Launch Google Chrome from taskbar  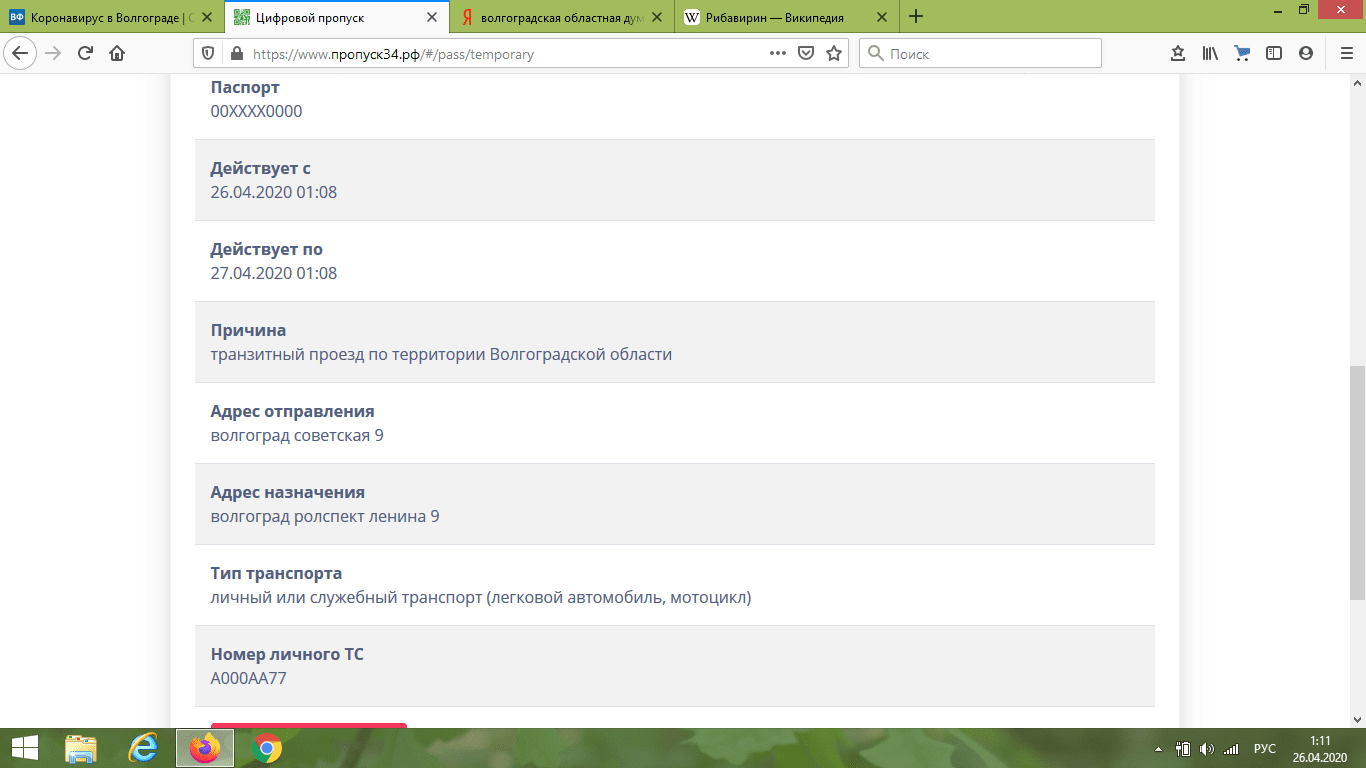267,748
